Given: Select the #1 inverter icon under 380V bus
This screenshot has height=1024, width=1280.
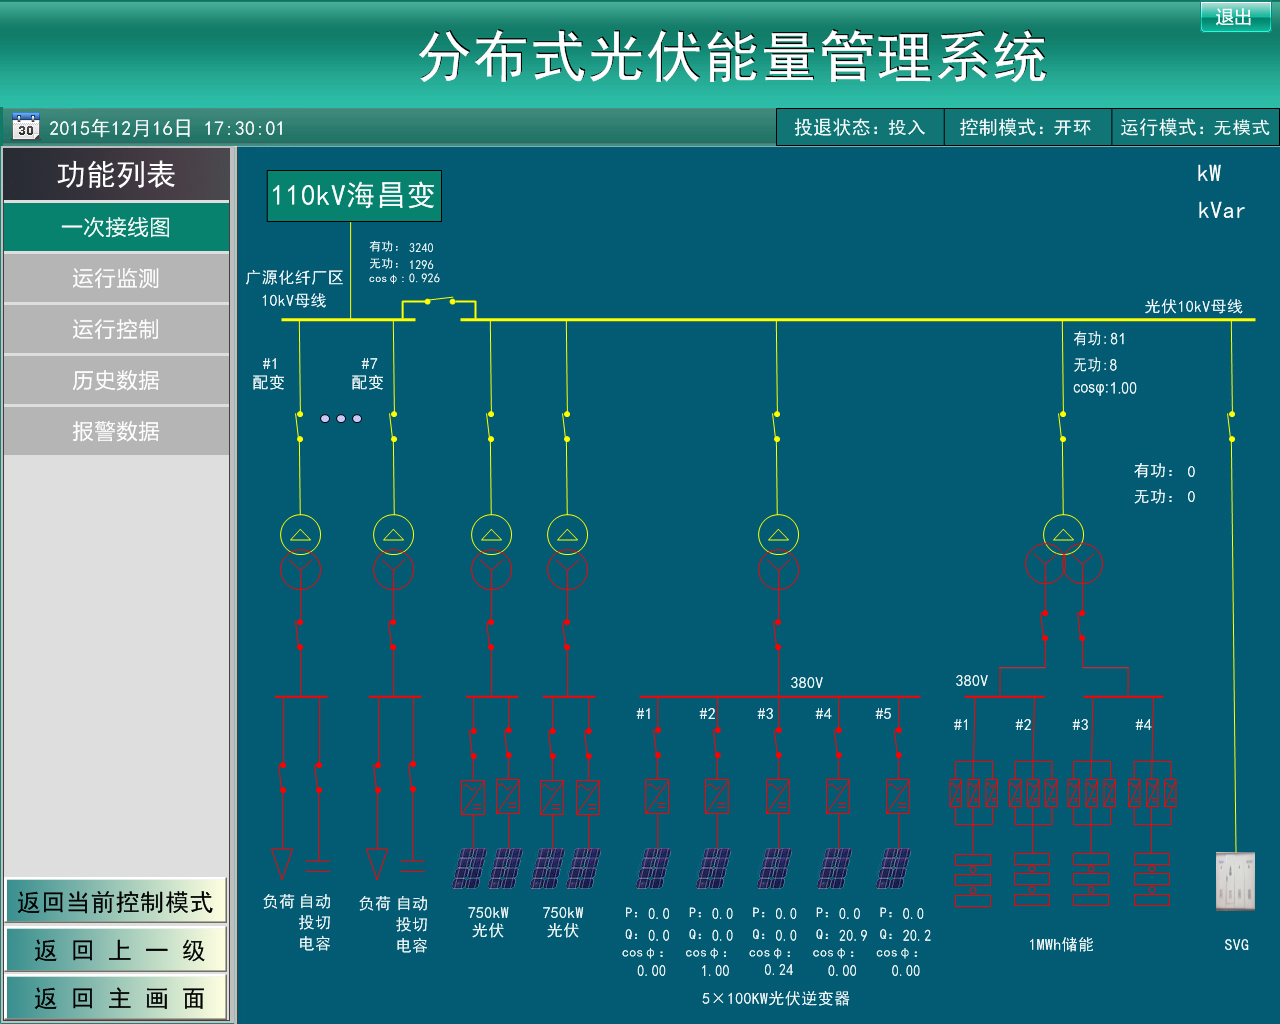Looking at the screenshot, I should pos(657,797).
